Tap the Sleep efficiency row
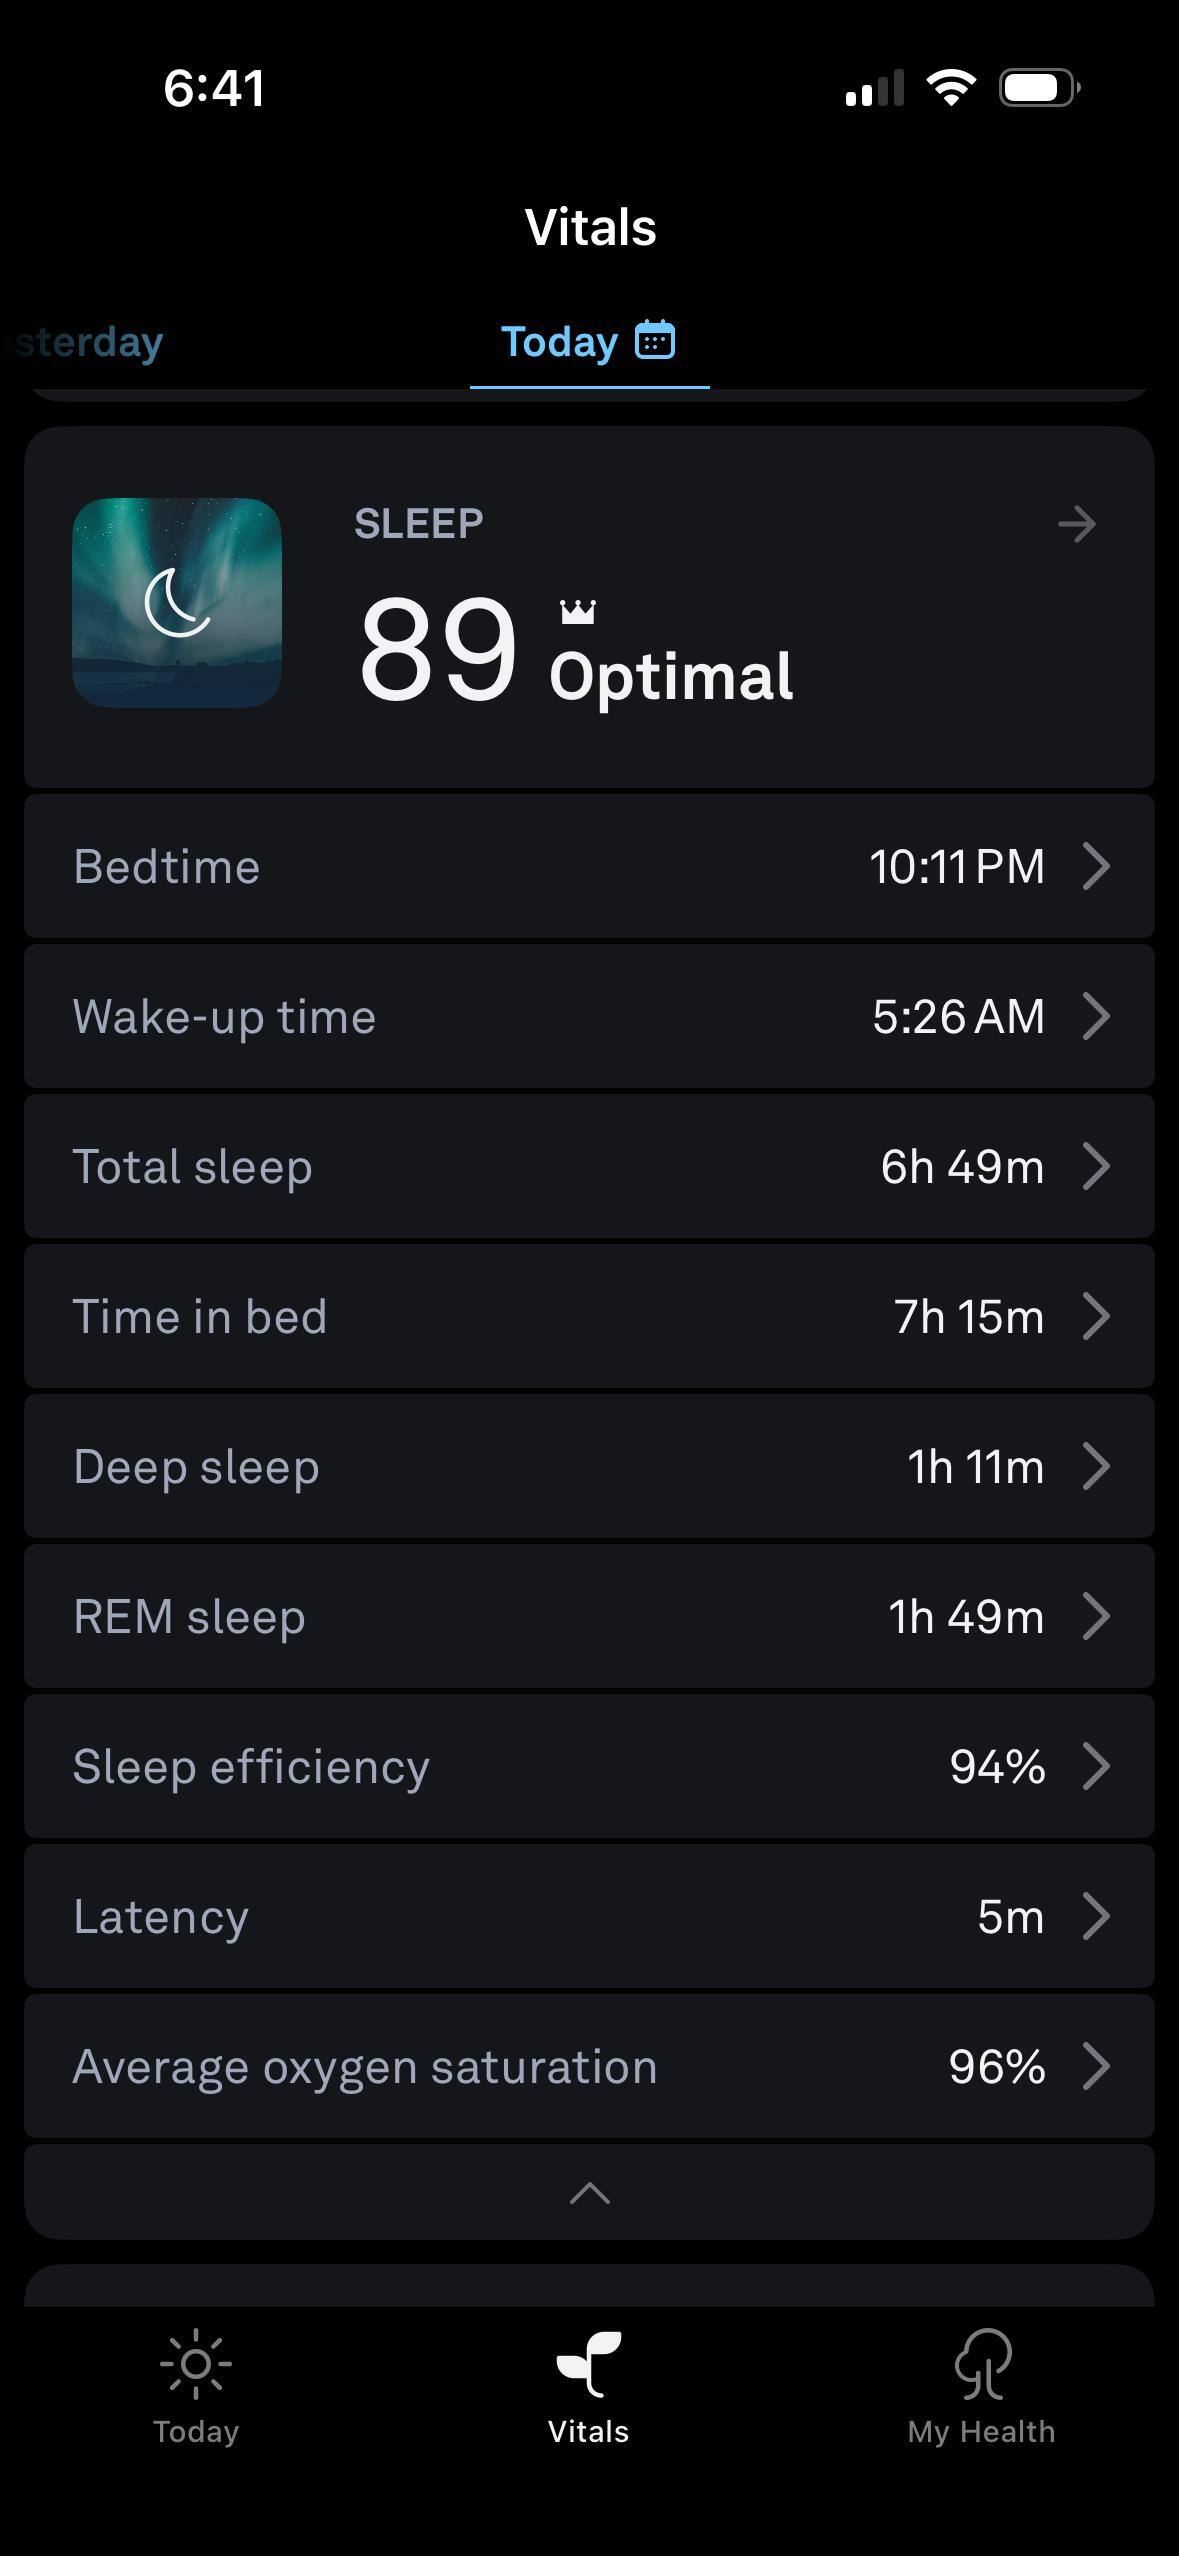The height and width of the screenshot is (2556, 1179). (589, 1766)
